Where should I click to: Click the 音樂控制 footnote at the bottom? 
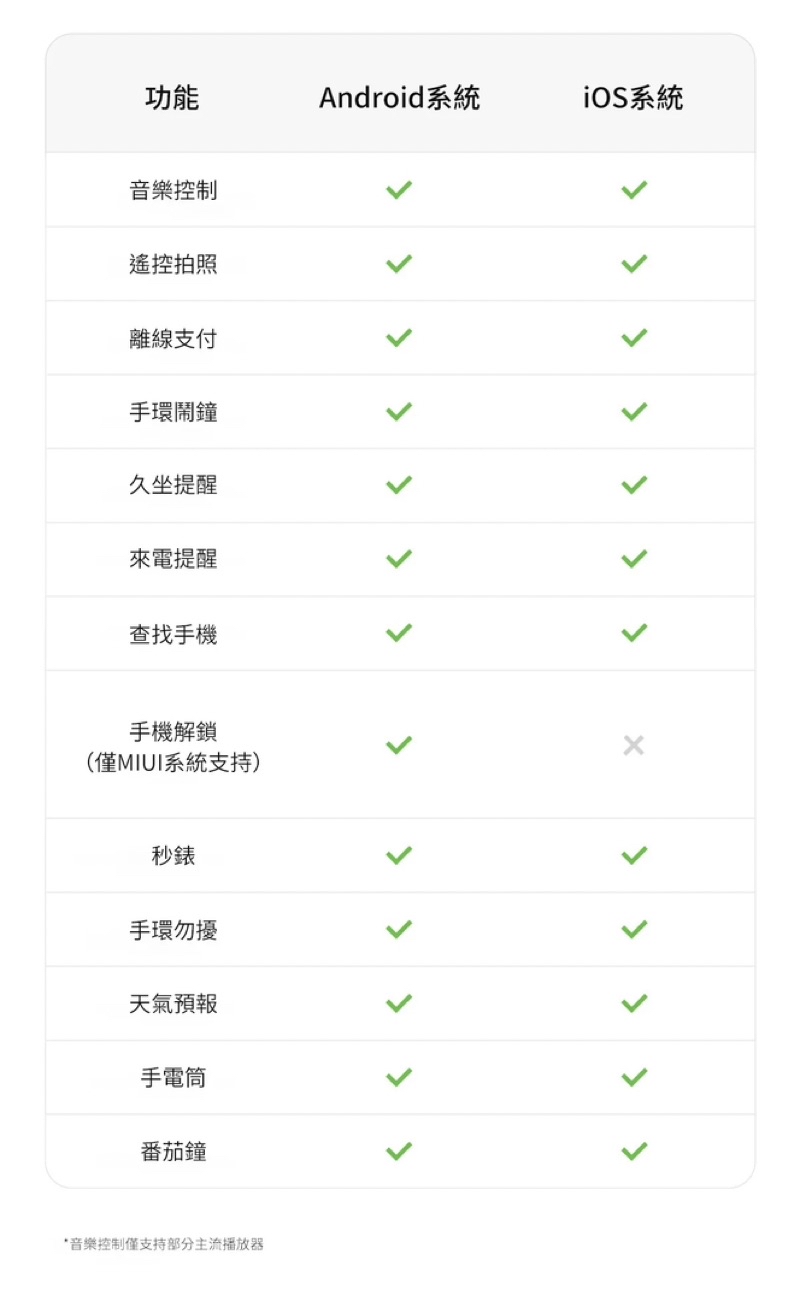click(166, 1245)
